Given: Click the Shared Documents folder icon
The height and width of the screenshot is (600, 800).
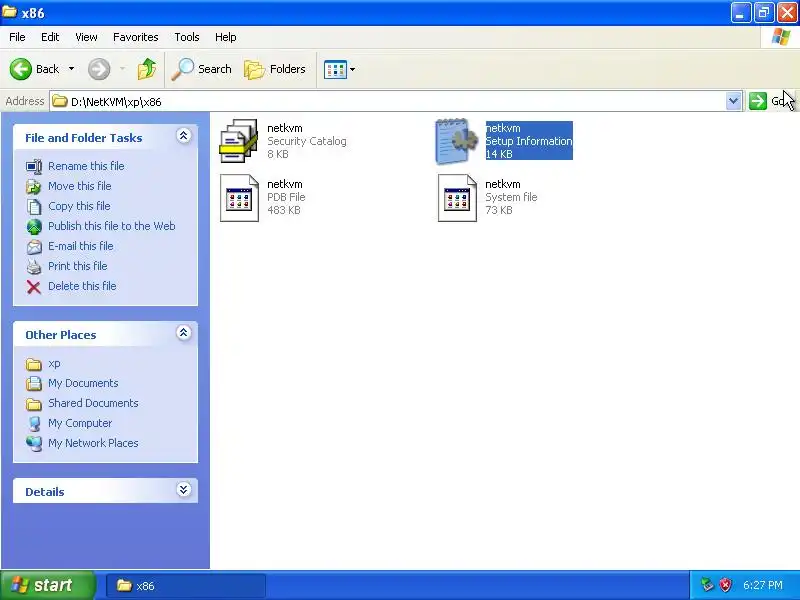Looking at the screenshot, I should (x=34, y=405).
